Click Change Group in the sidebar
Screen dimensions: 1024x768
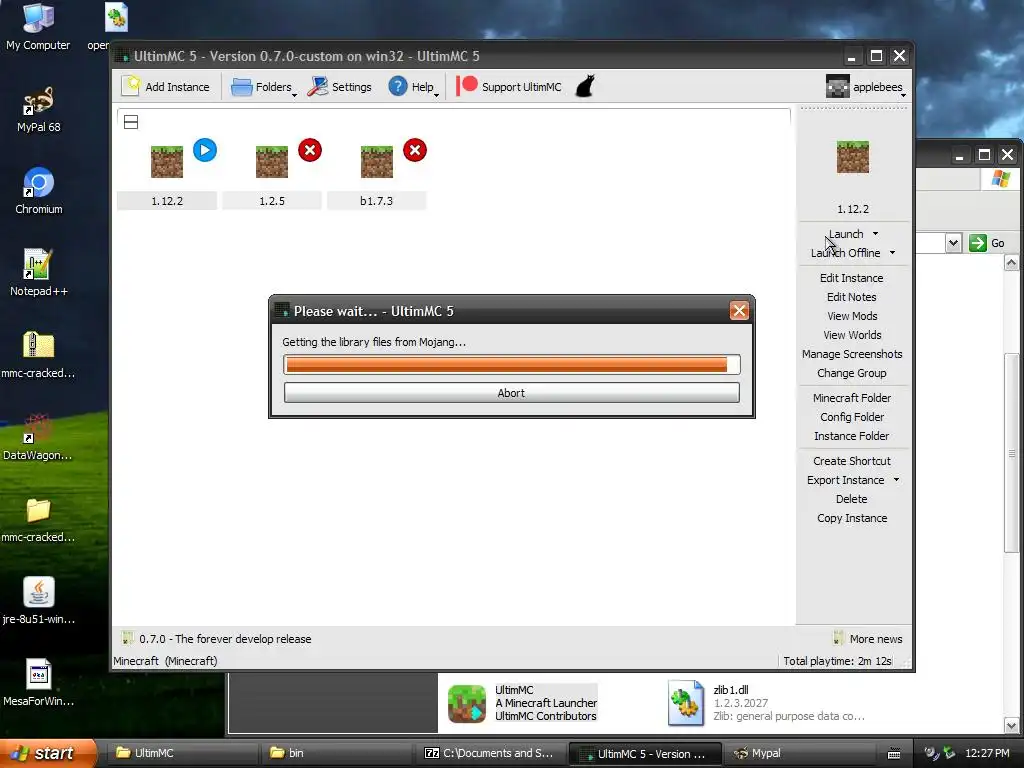pyautogui.click(x=852, y=373)
